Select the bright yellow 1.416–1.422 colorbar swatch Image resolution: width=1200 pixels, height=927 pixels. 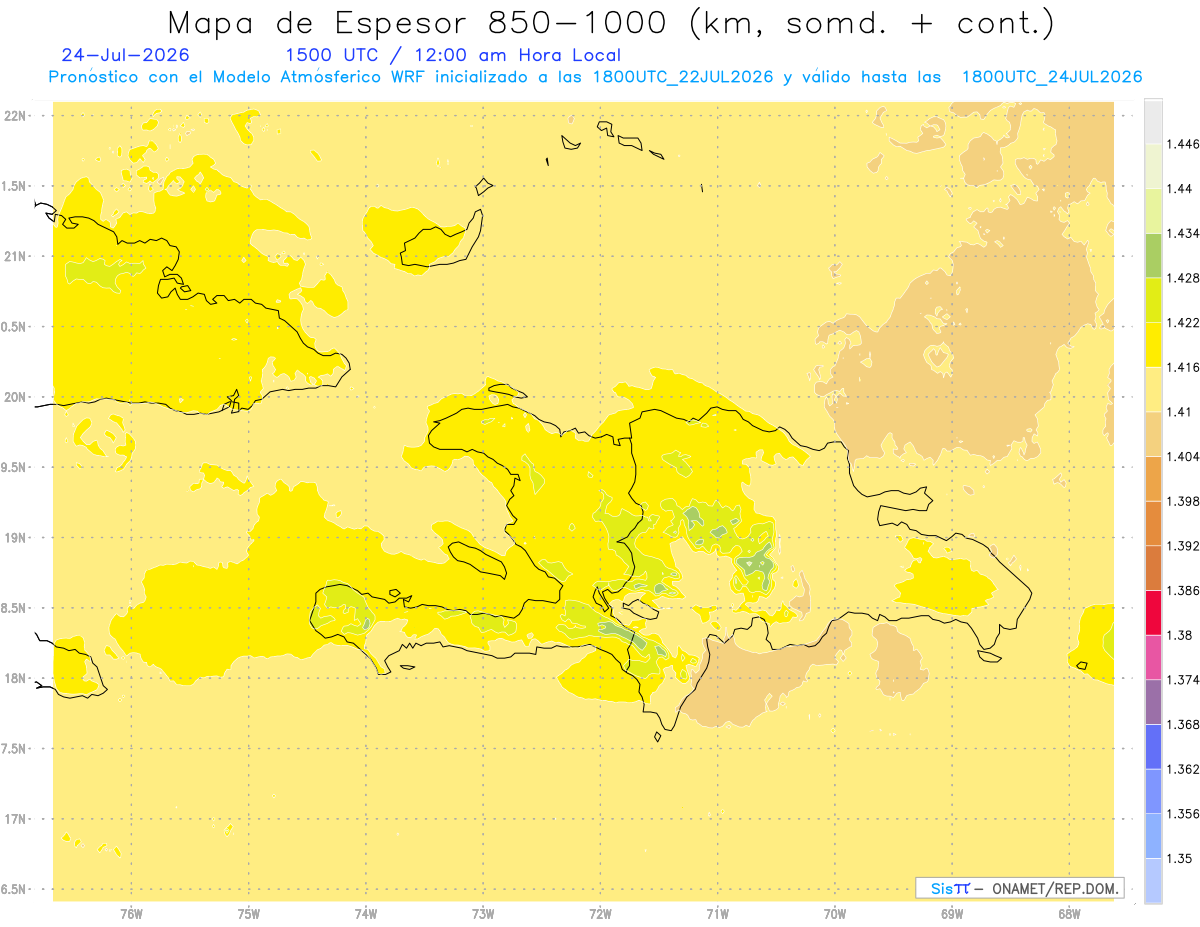[1153, 345]
